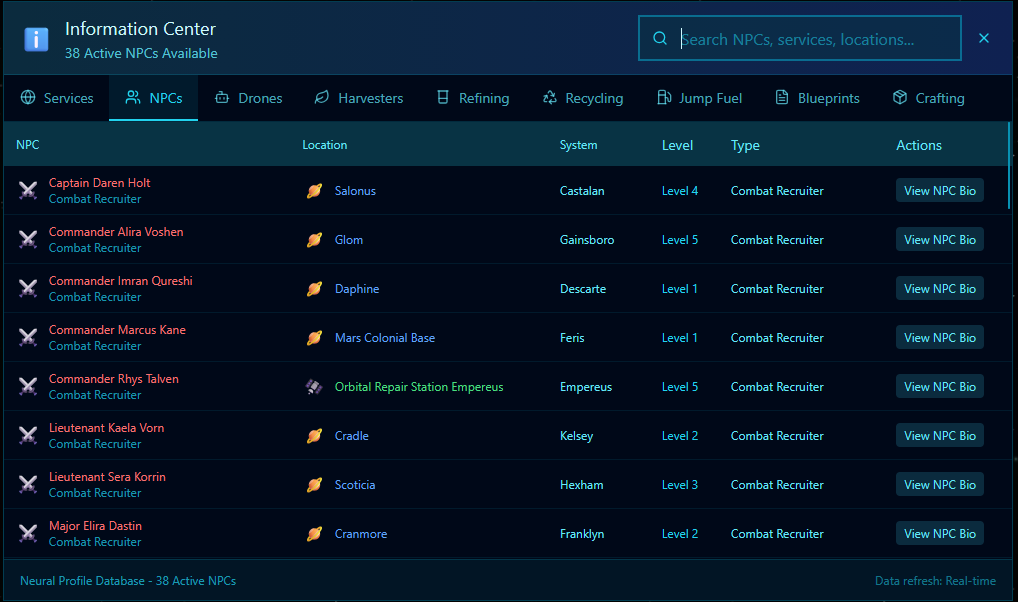Click crossed swords icon beside Lieutenant Kaela Vorn
This screenshot has height=602, width=1018.
(x=28, y=436)
